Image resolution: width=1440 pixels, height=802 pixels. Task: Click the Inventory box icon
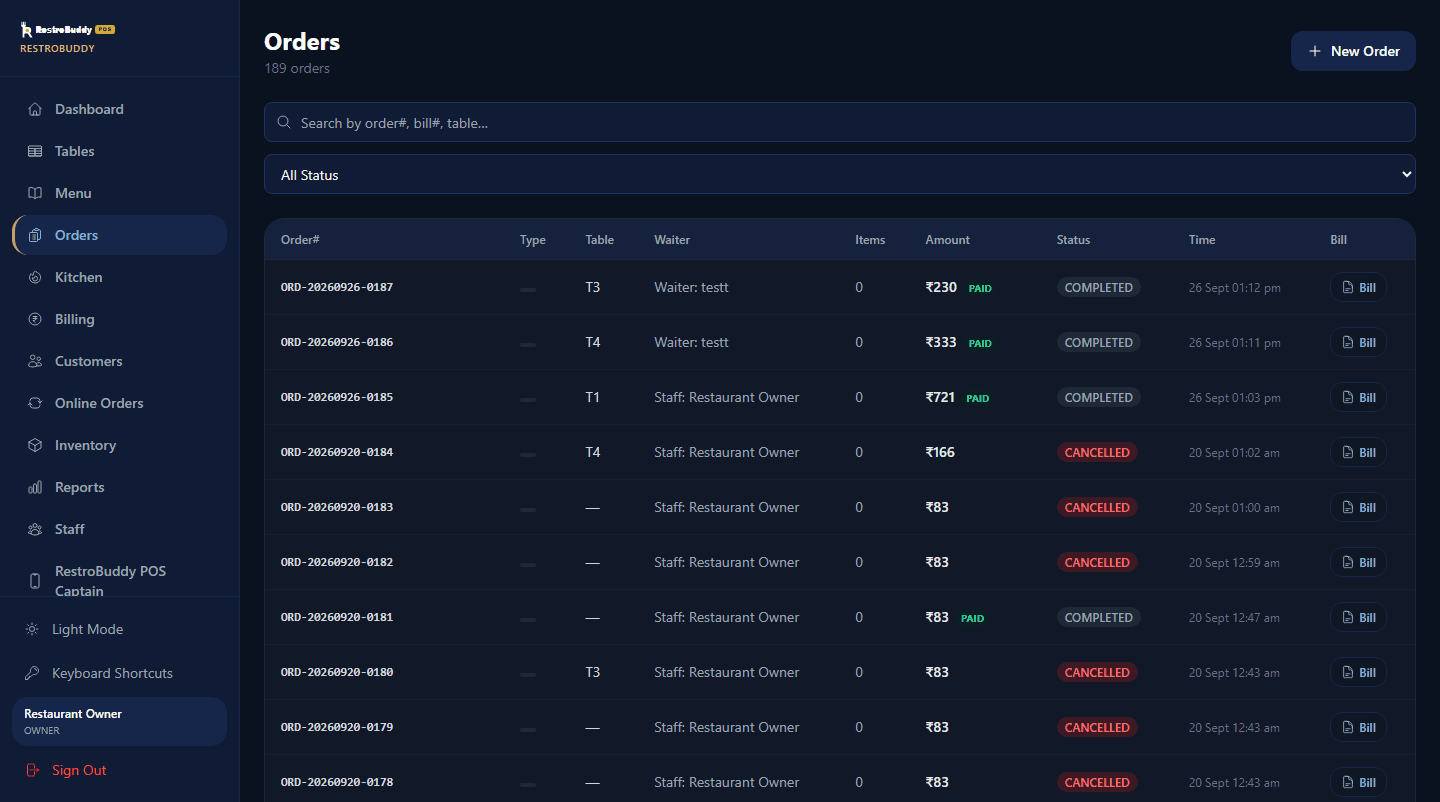point(35,445)
